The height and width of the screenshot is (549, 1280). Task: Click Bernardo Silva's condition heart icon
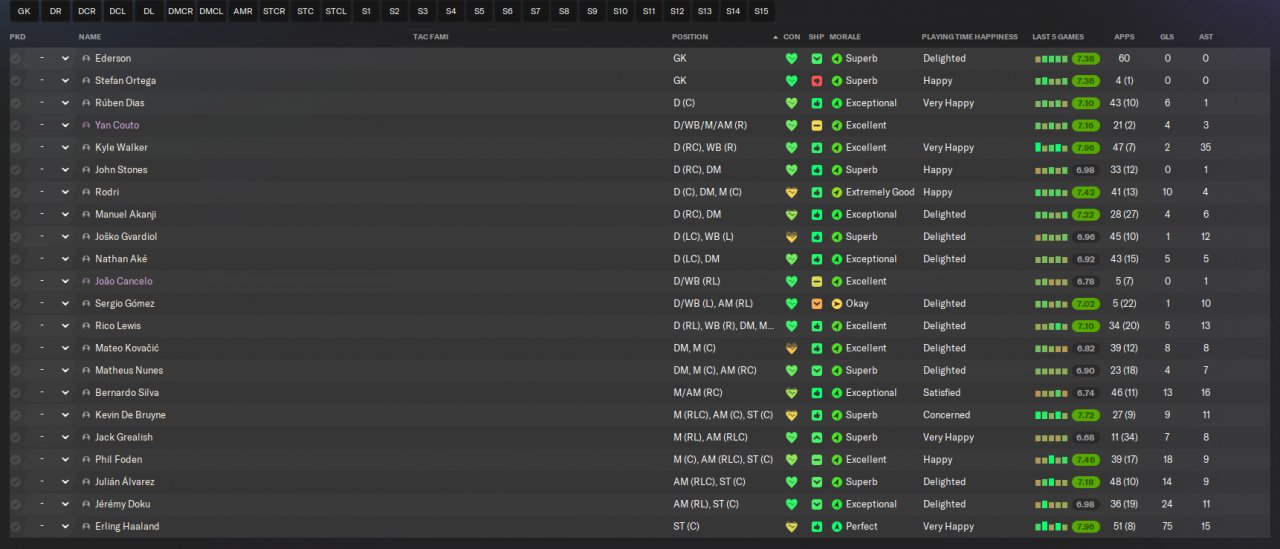791,393
